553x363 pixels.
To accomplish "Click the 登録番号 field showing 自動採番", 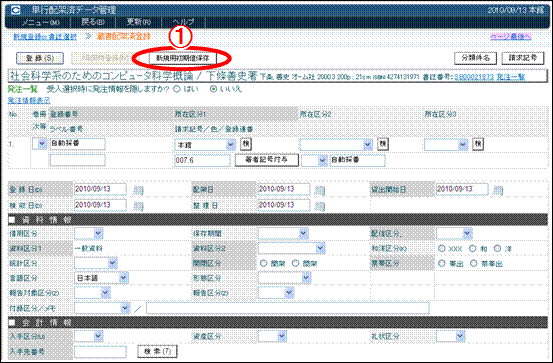I will (78, 144).
